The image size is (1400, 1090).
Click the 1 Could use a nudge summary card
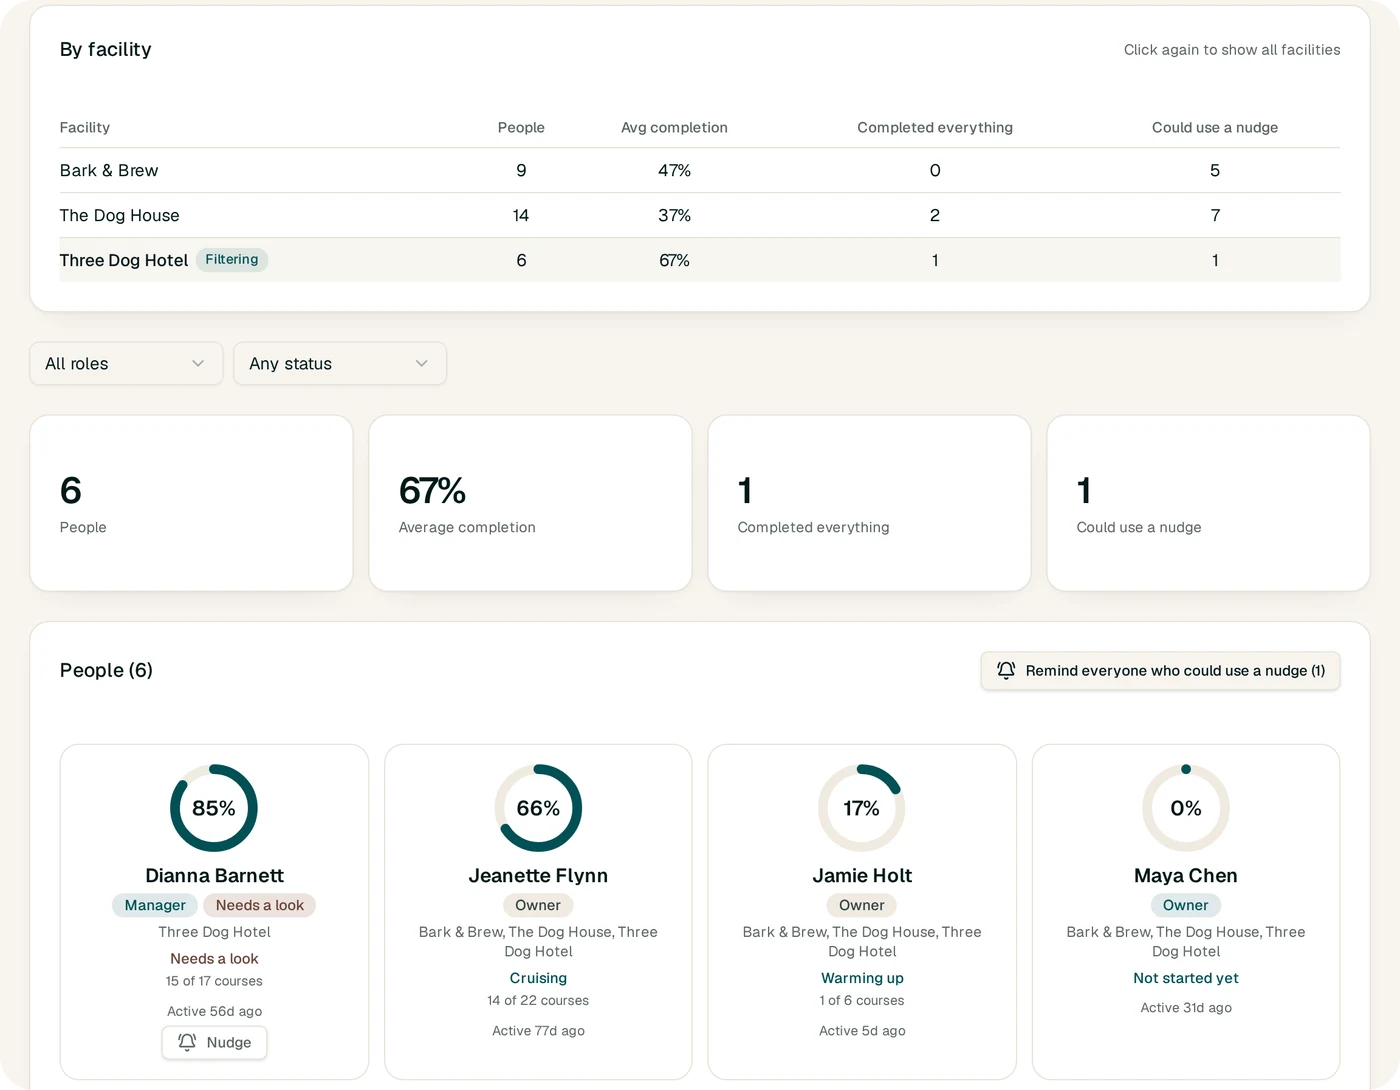point(1208,503)
